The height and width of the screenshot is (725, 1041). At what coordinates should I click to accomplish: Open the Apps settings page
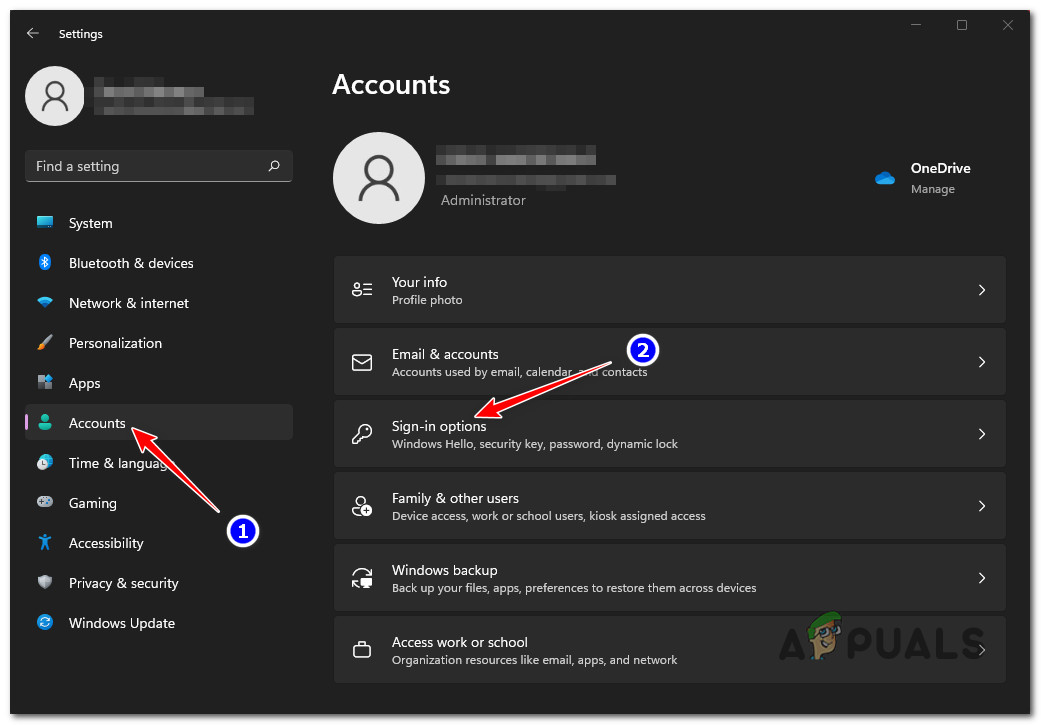(159, 382)
